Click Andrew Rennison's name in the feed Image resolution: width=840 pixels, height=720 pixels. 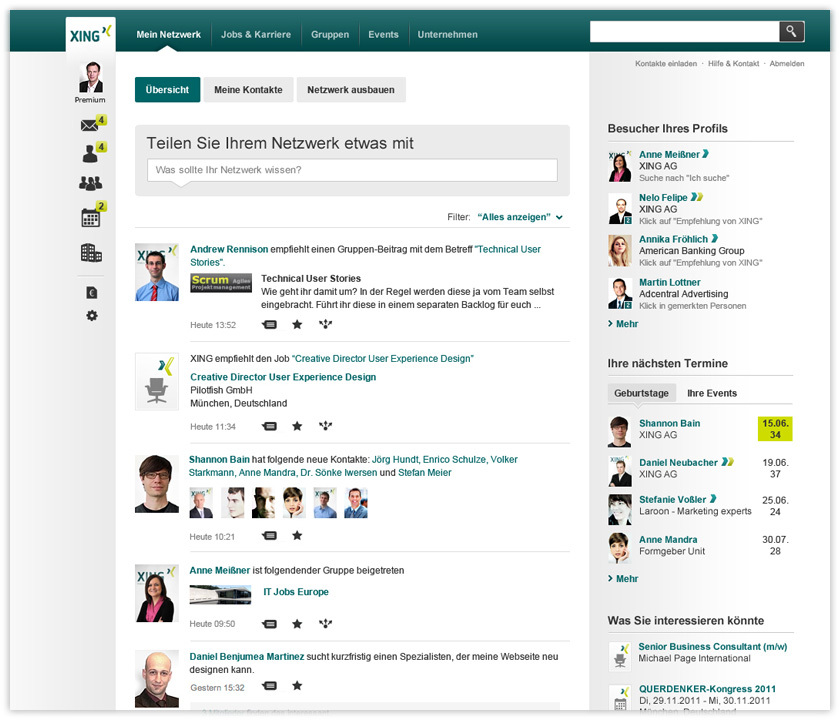[229, 249]
